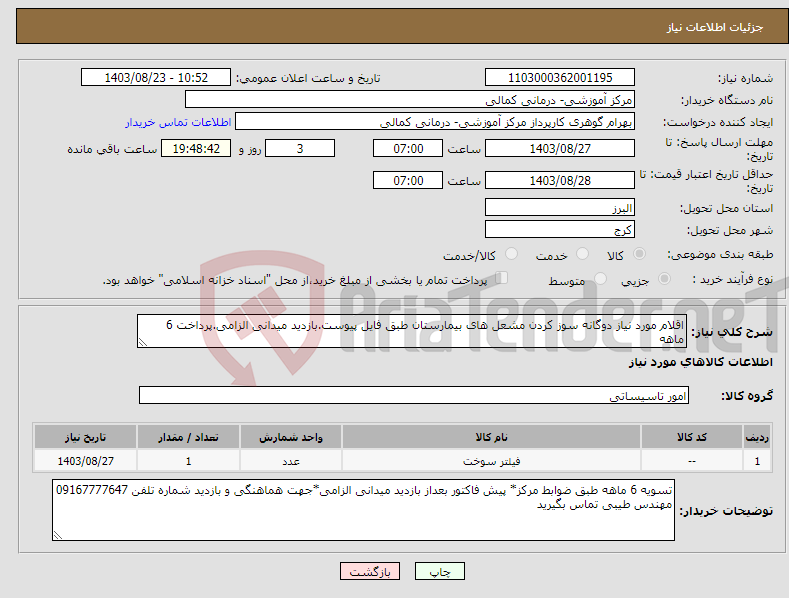Click the کد کالا column header
789x598 pixels.
coord(692,437)
